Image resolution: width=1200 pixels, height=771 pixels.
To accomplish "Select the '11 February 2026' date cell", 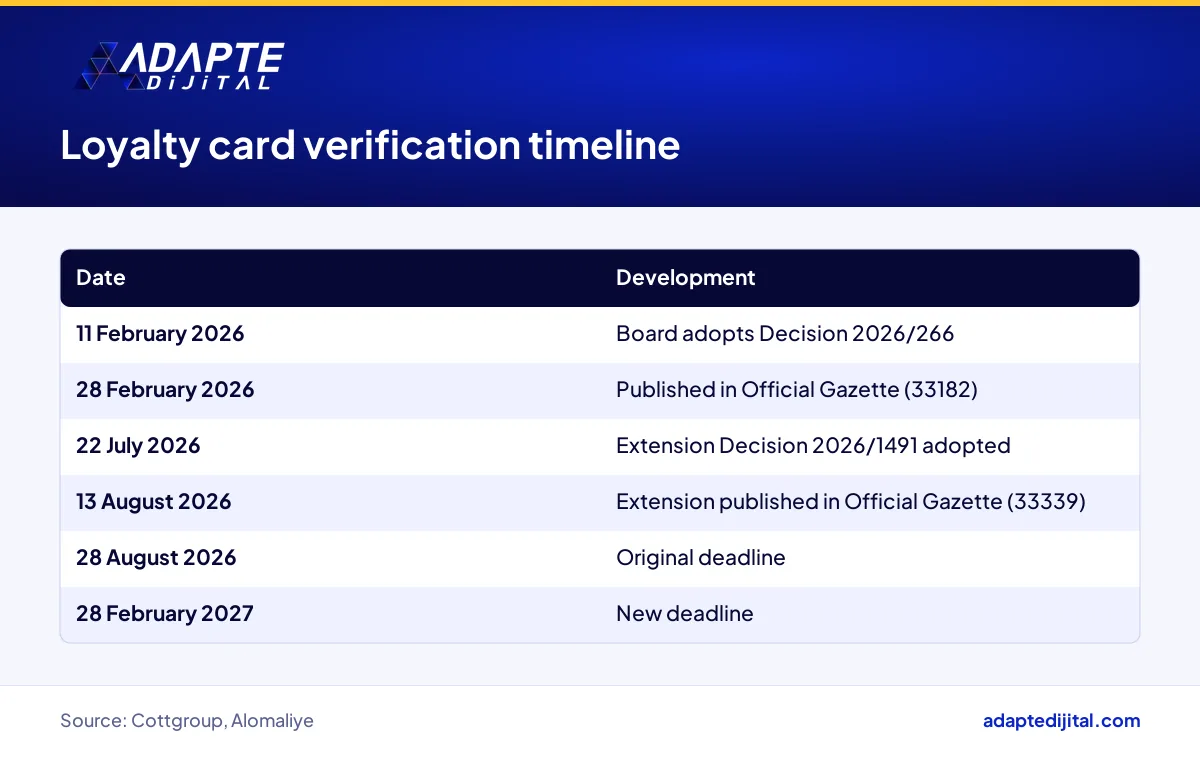I will pos(160,334).
